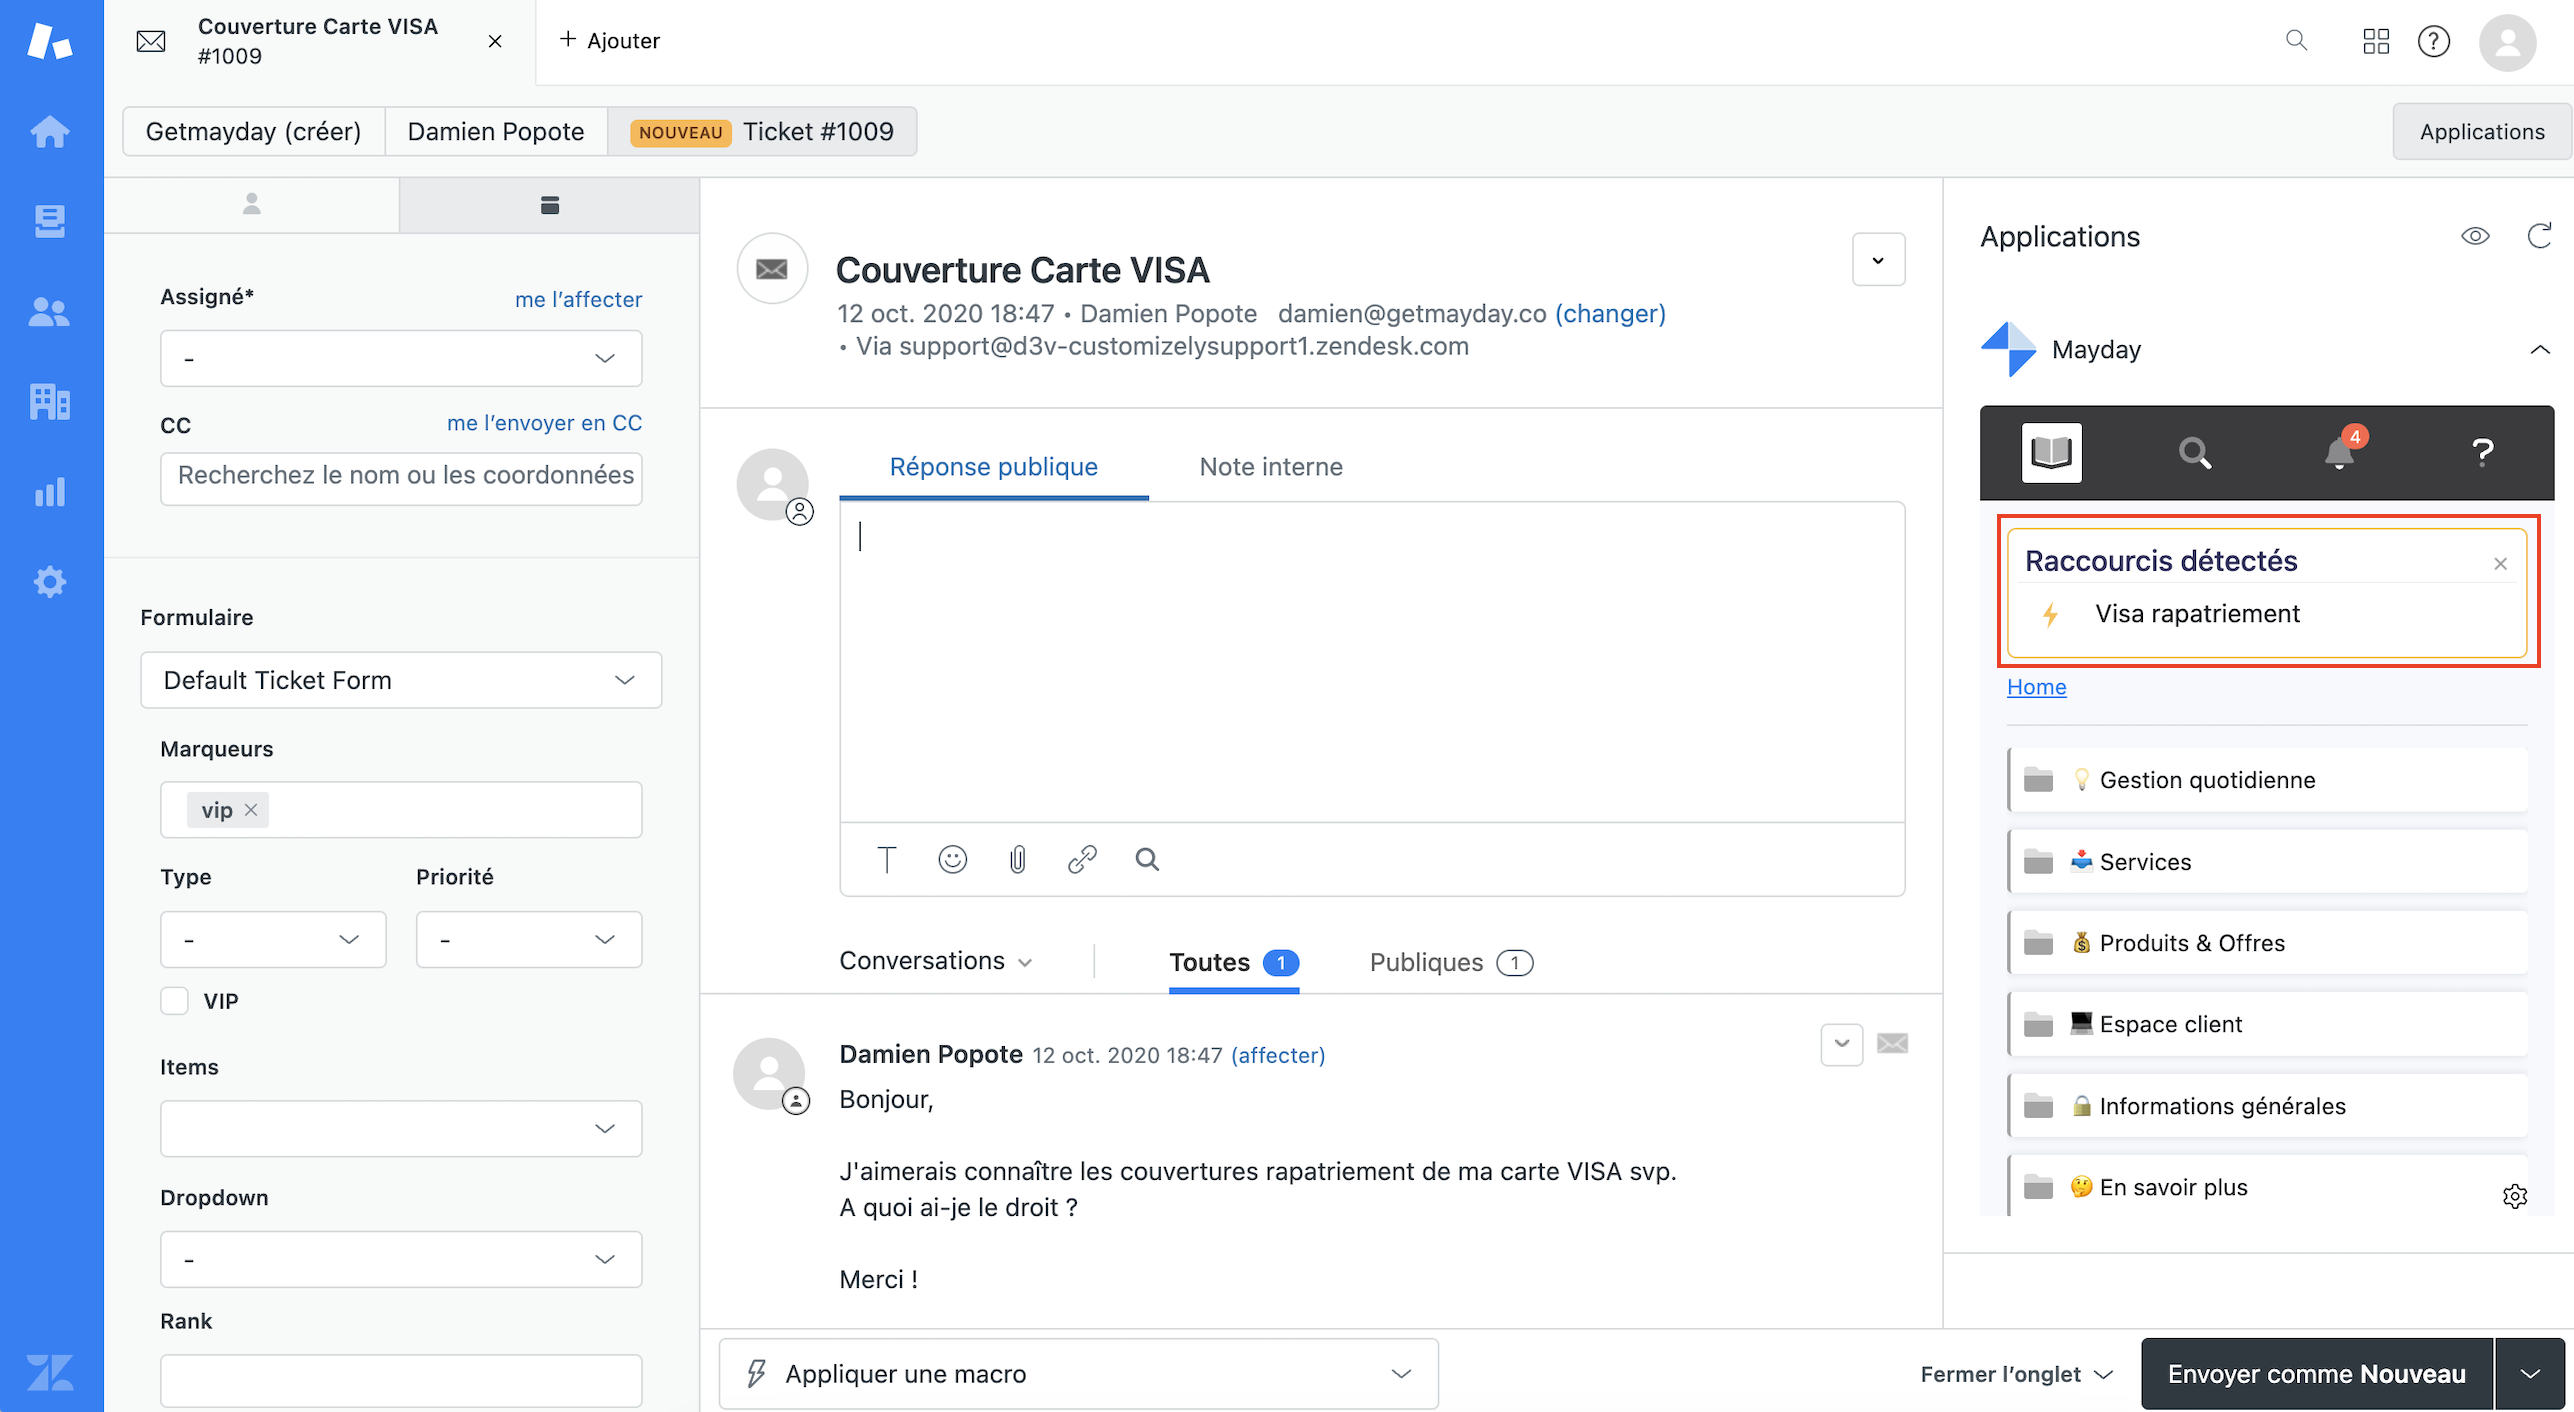Insert emoji via smiley icon
2574x1412 pixels.
pyautogui.click(x=952, y=859)
